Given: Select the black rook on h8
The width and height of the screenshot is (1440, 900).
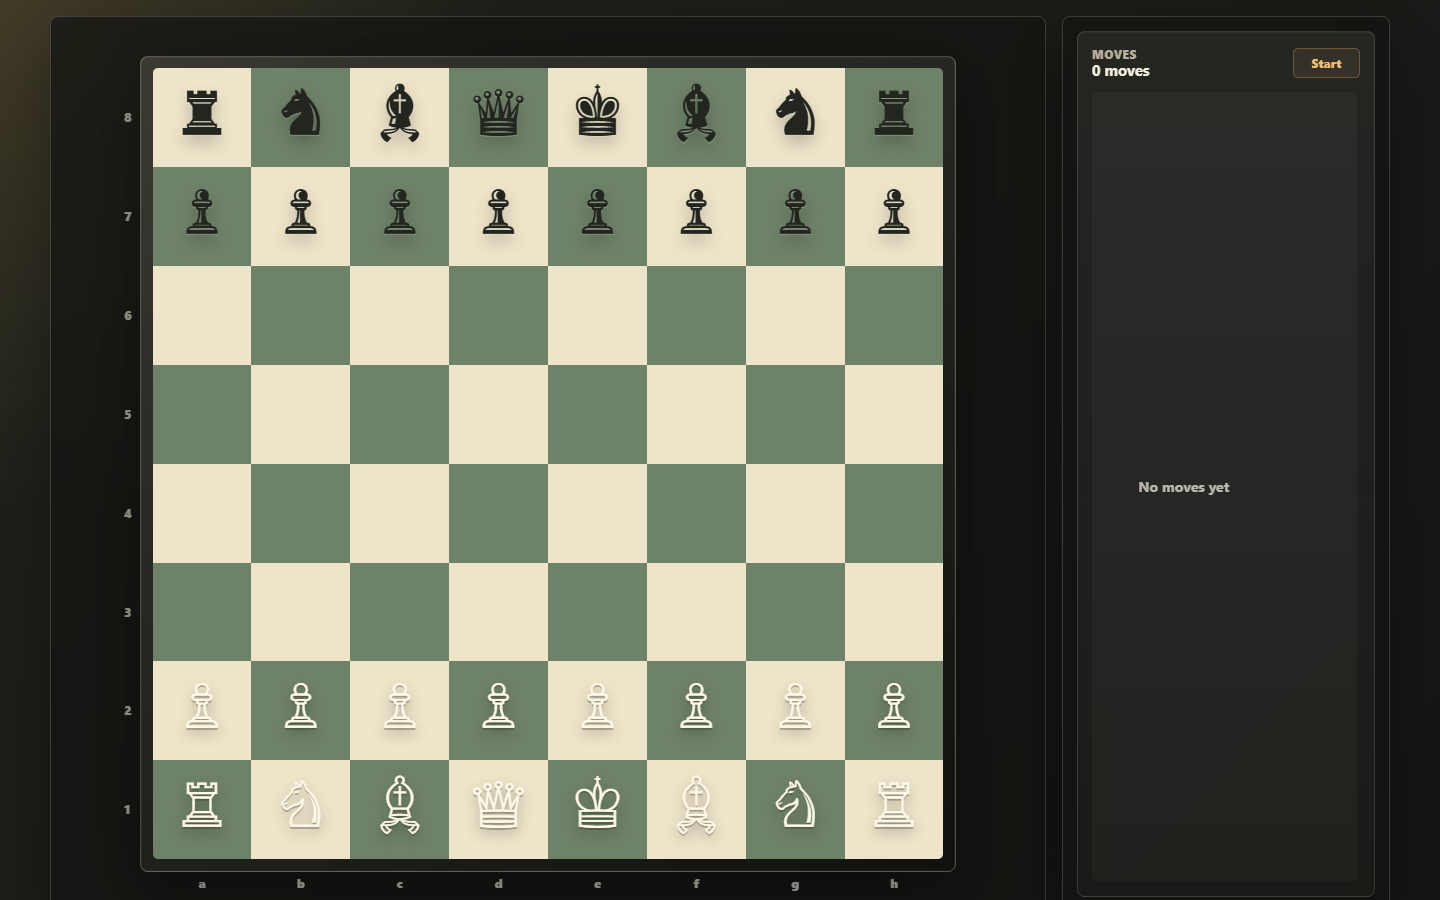Looking at the screenshot, I should (894, 117).
